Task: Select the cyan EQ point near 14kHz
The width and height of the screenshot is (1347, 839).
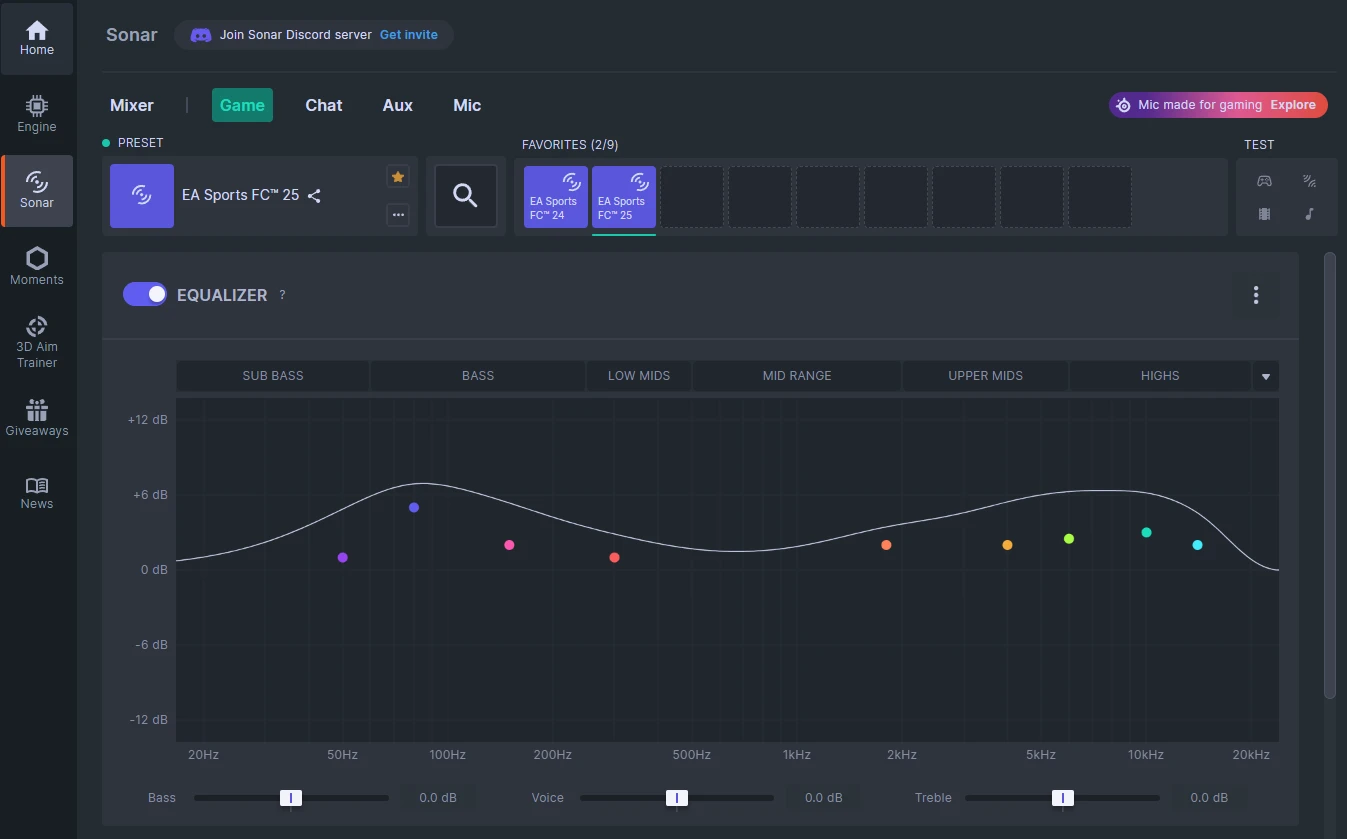Action: [x=1197, y=545]
